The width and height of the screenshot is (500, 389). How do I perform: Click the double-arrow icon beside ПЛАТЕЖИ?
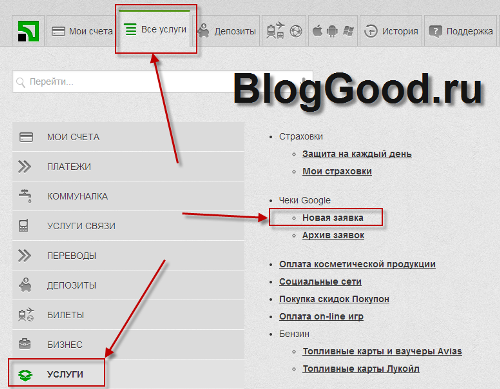(x=24, y=166)
